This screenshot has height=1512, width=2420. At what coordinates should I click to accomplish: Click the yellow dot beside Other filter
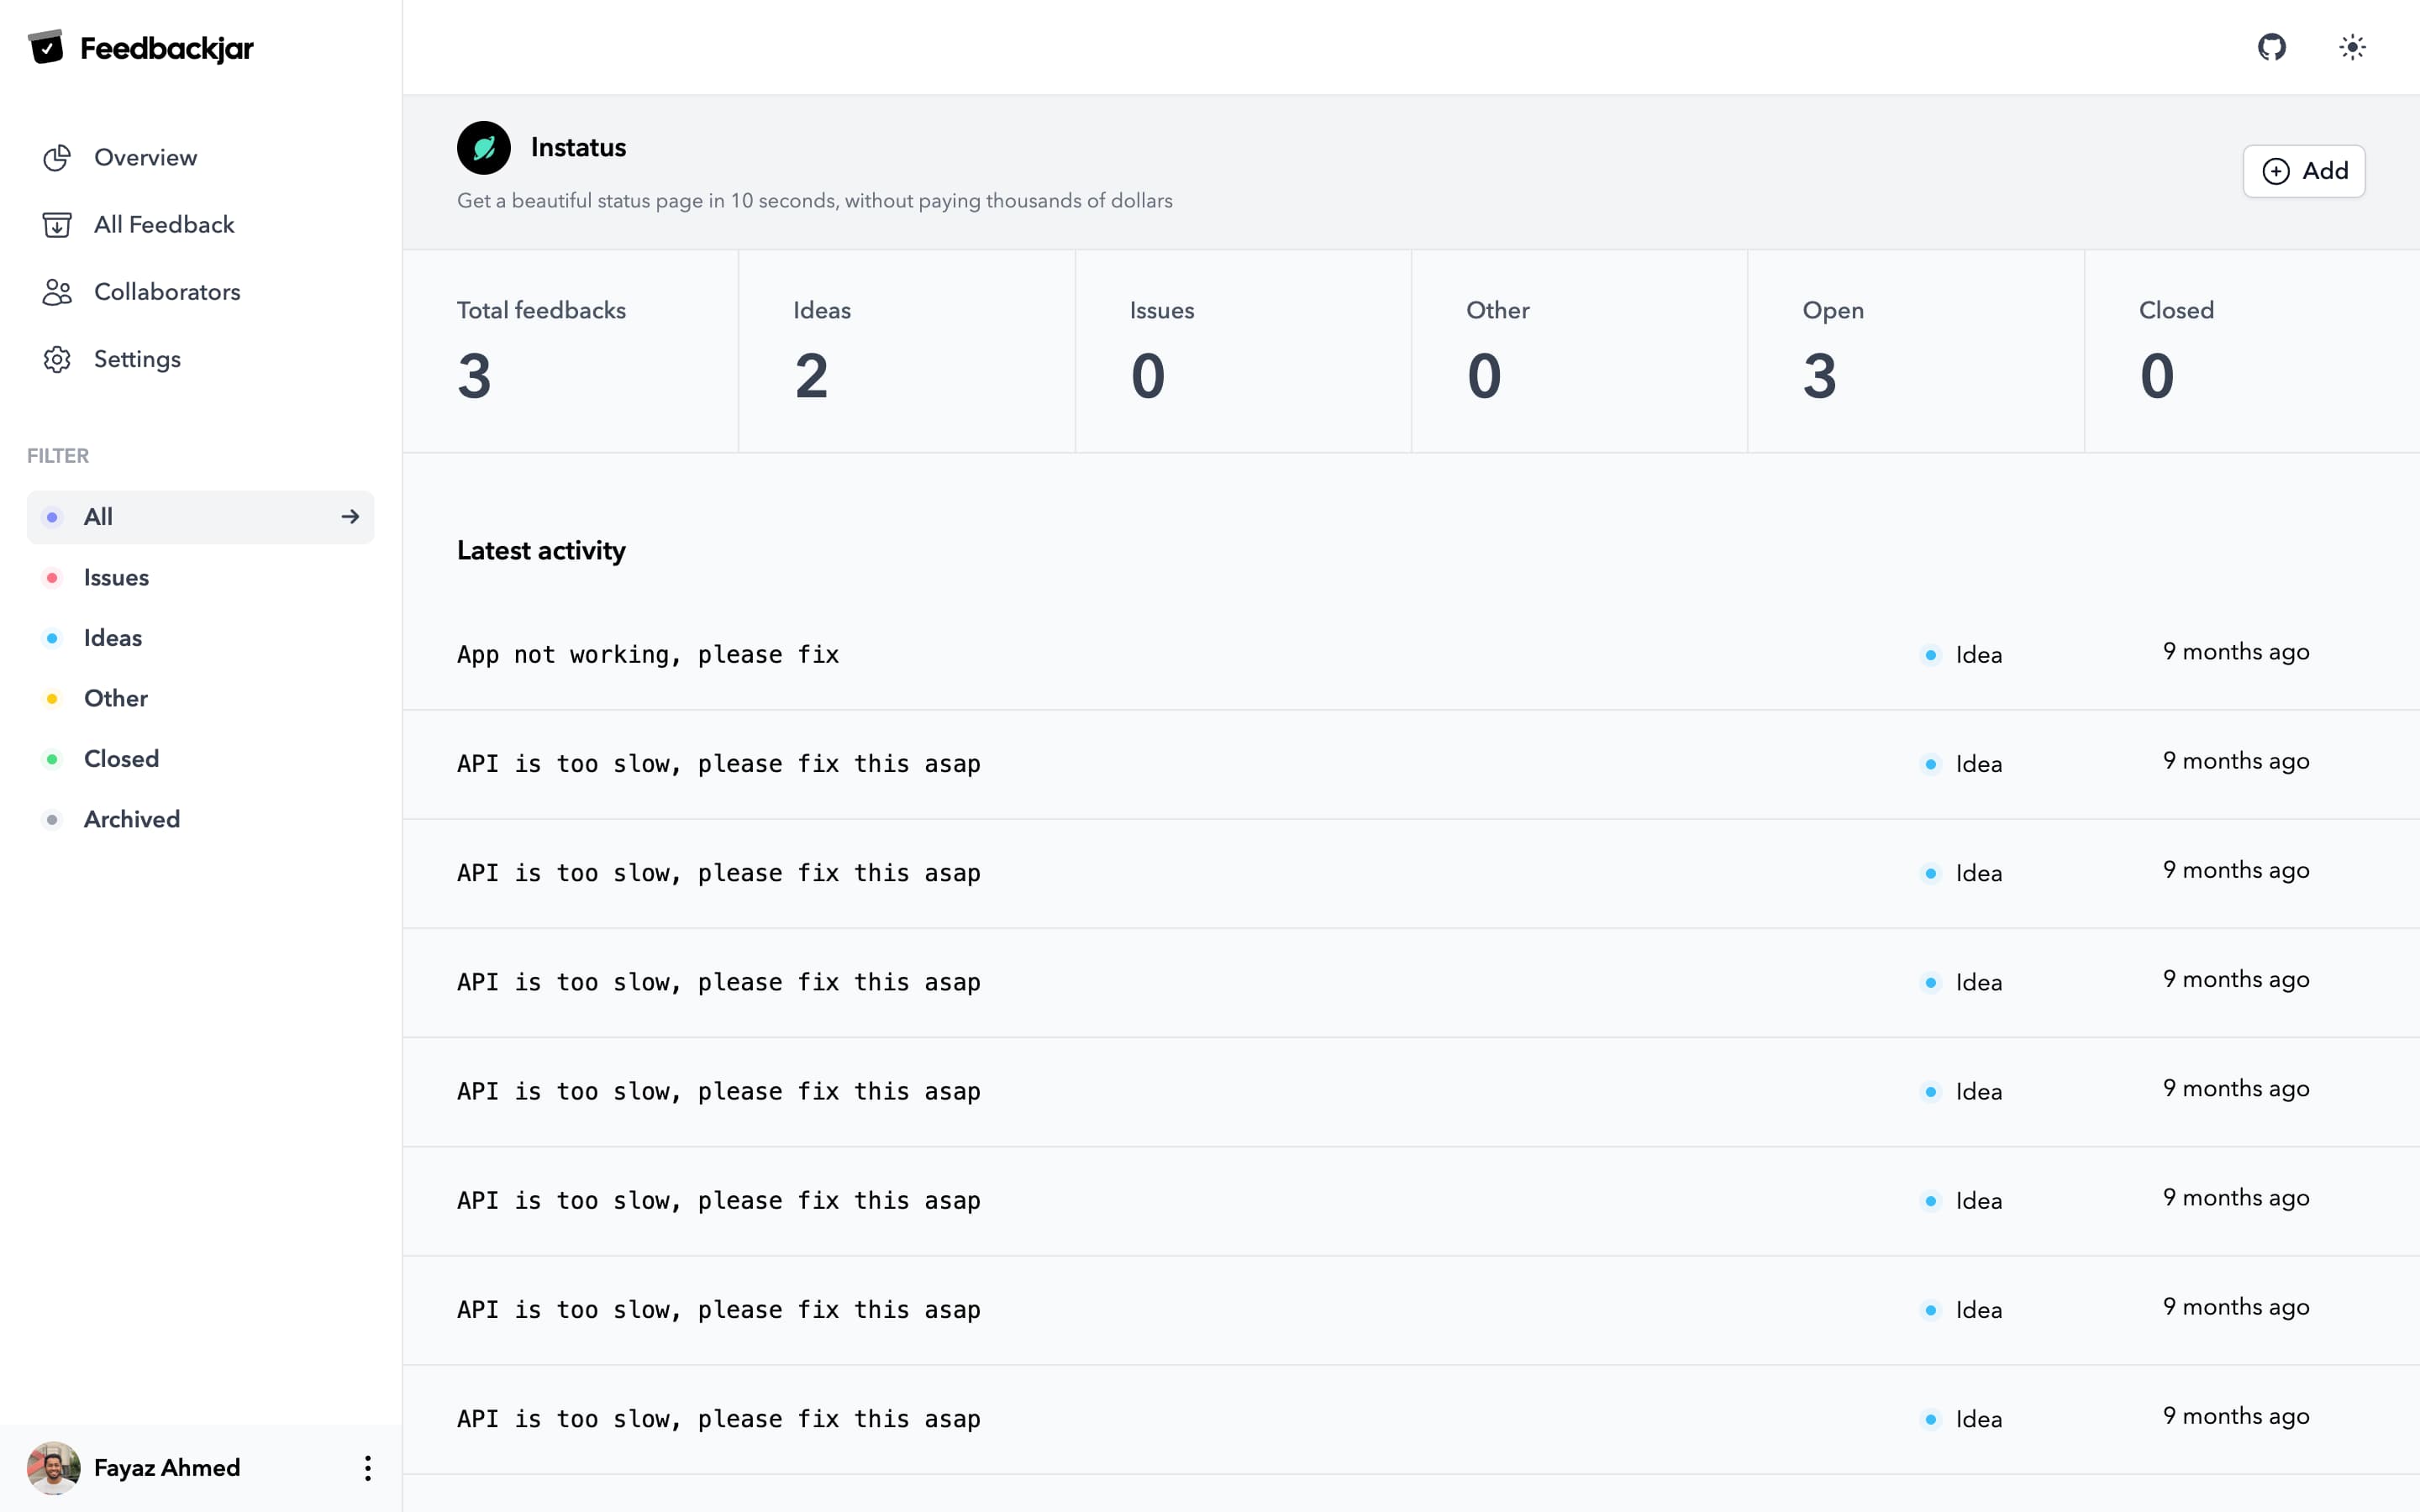(52, 698)
